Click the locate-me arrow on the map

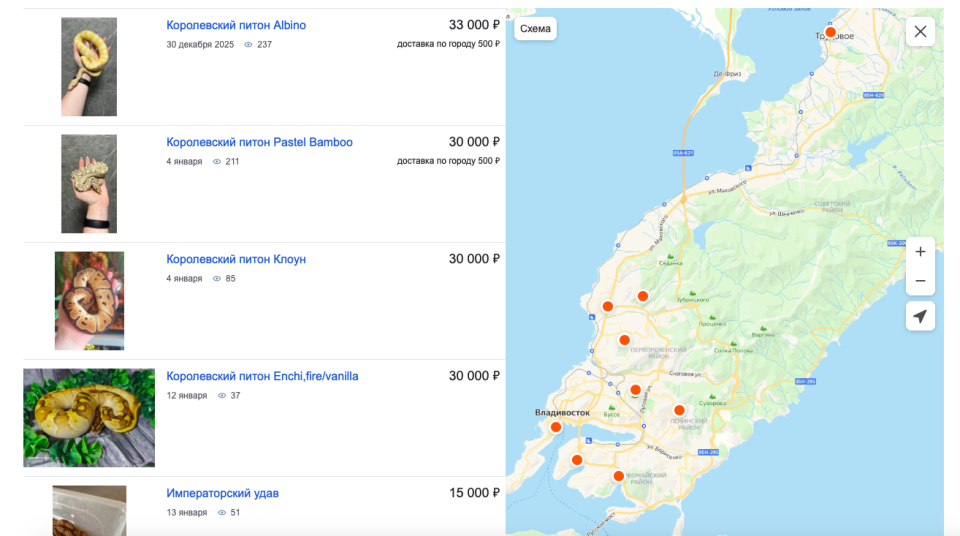[x=920, y=317]
